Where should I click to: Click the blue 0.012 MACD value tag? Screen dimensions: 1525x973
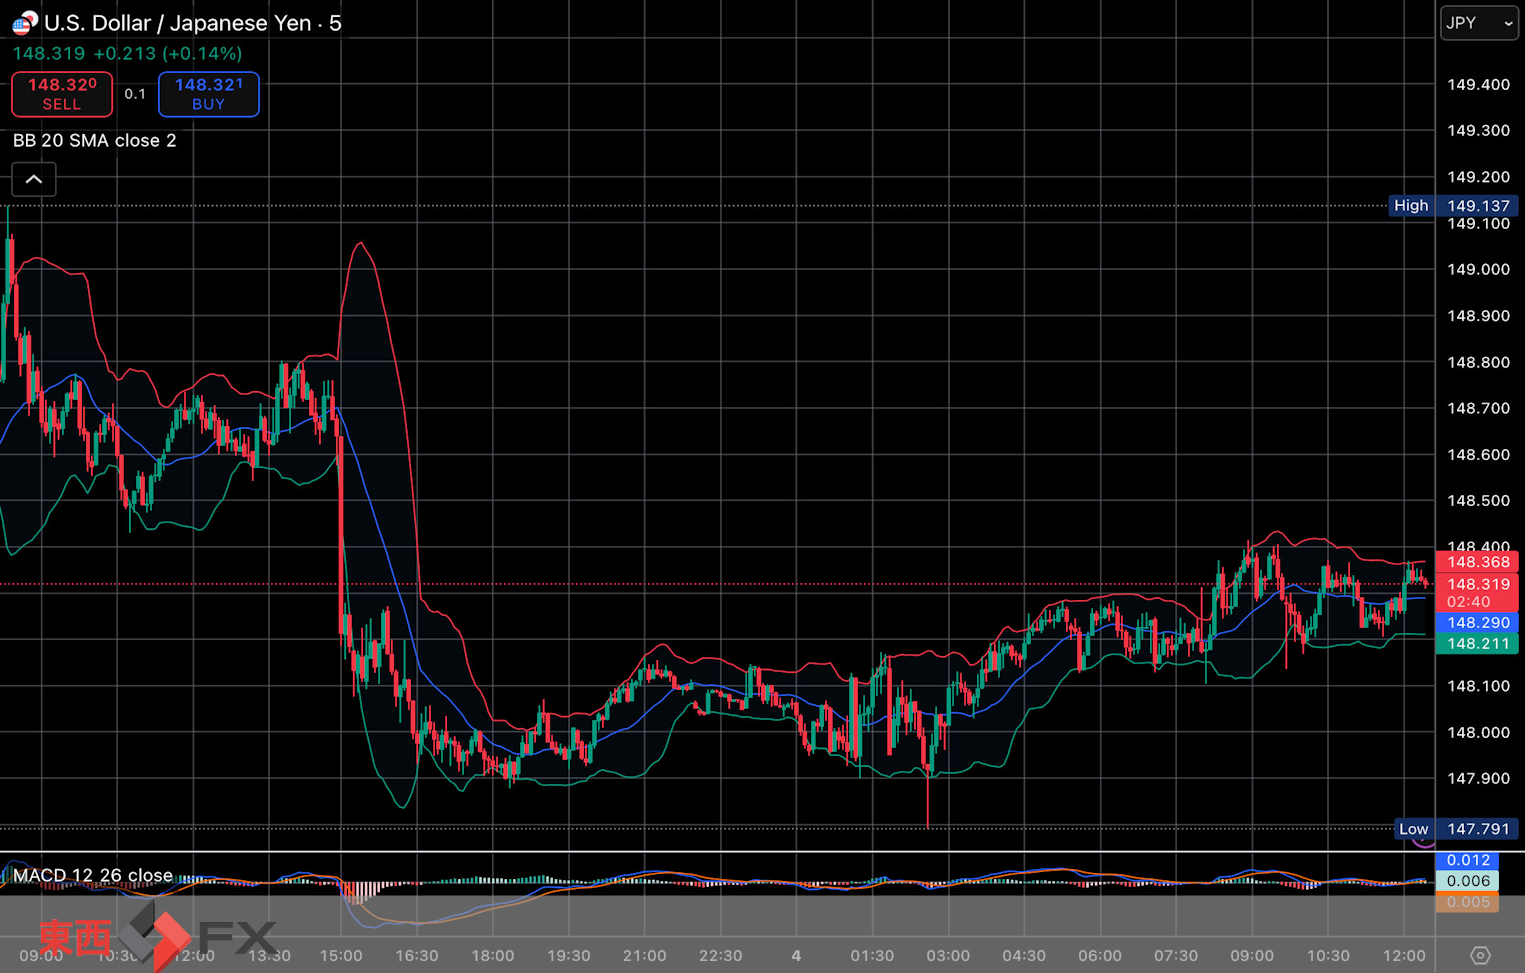click(x=1468, y=860)
